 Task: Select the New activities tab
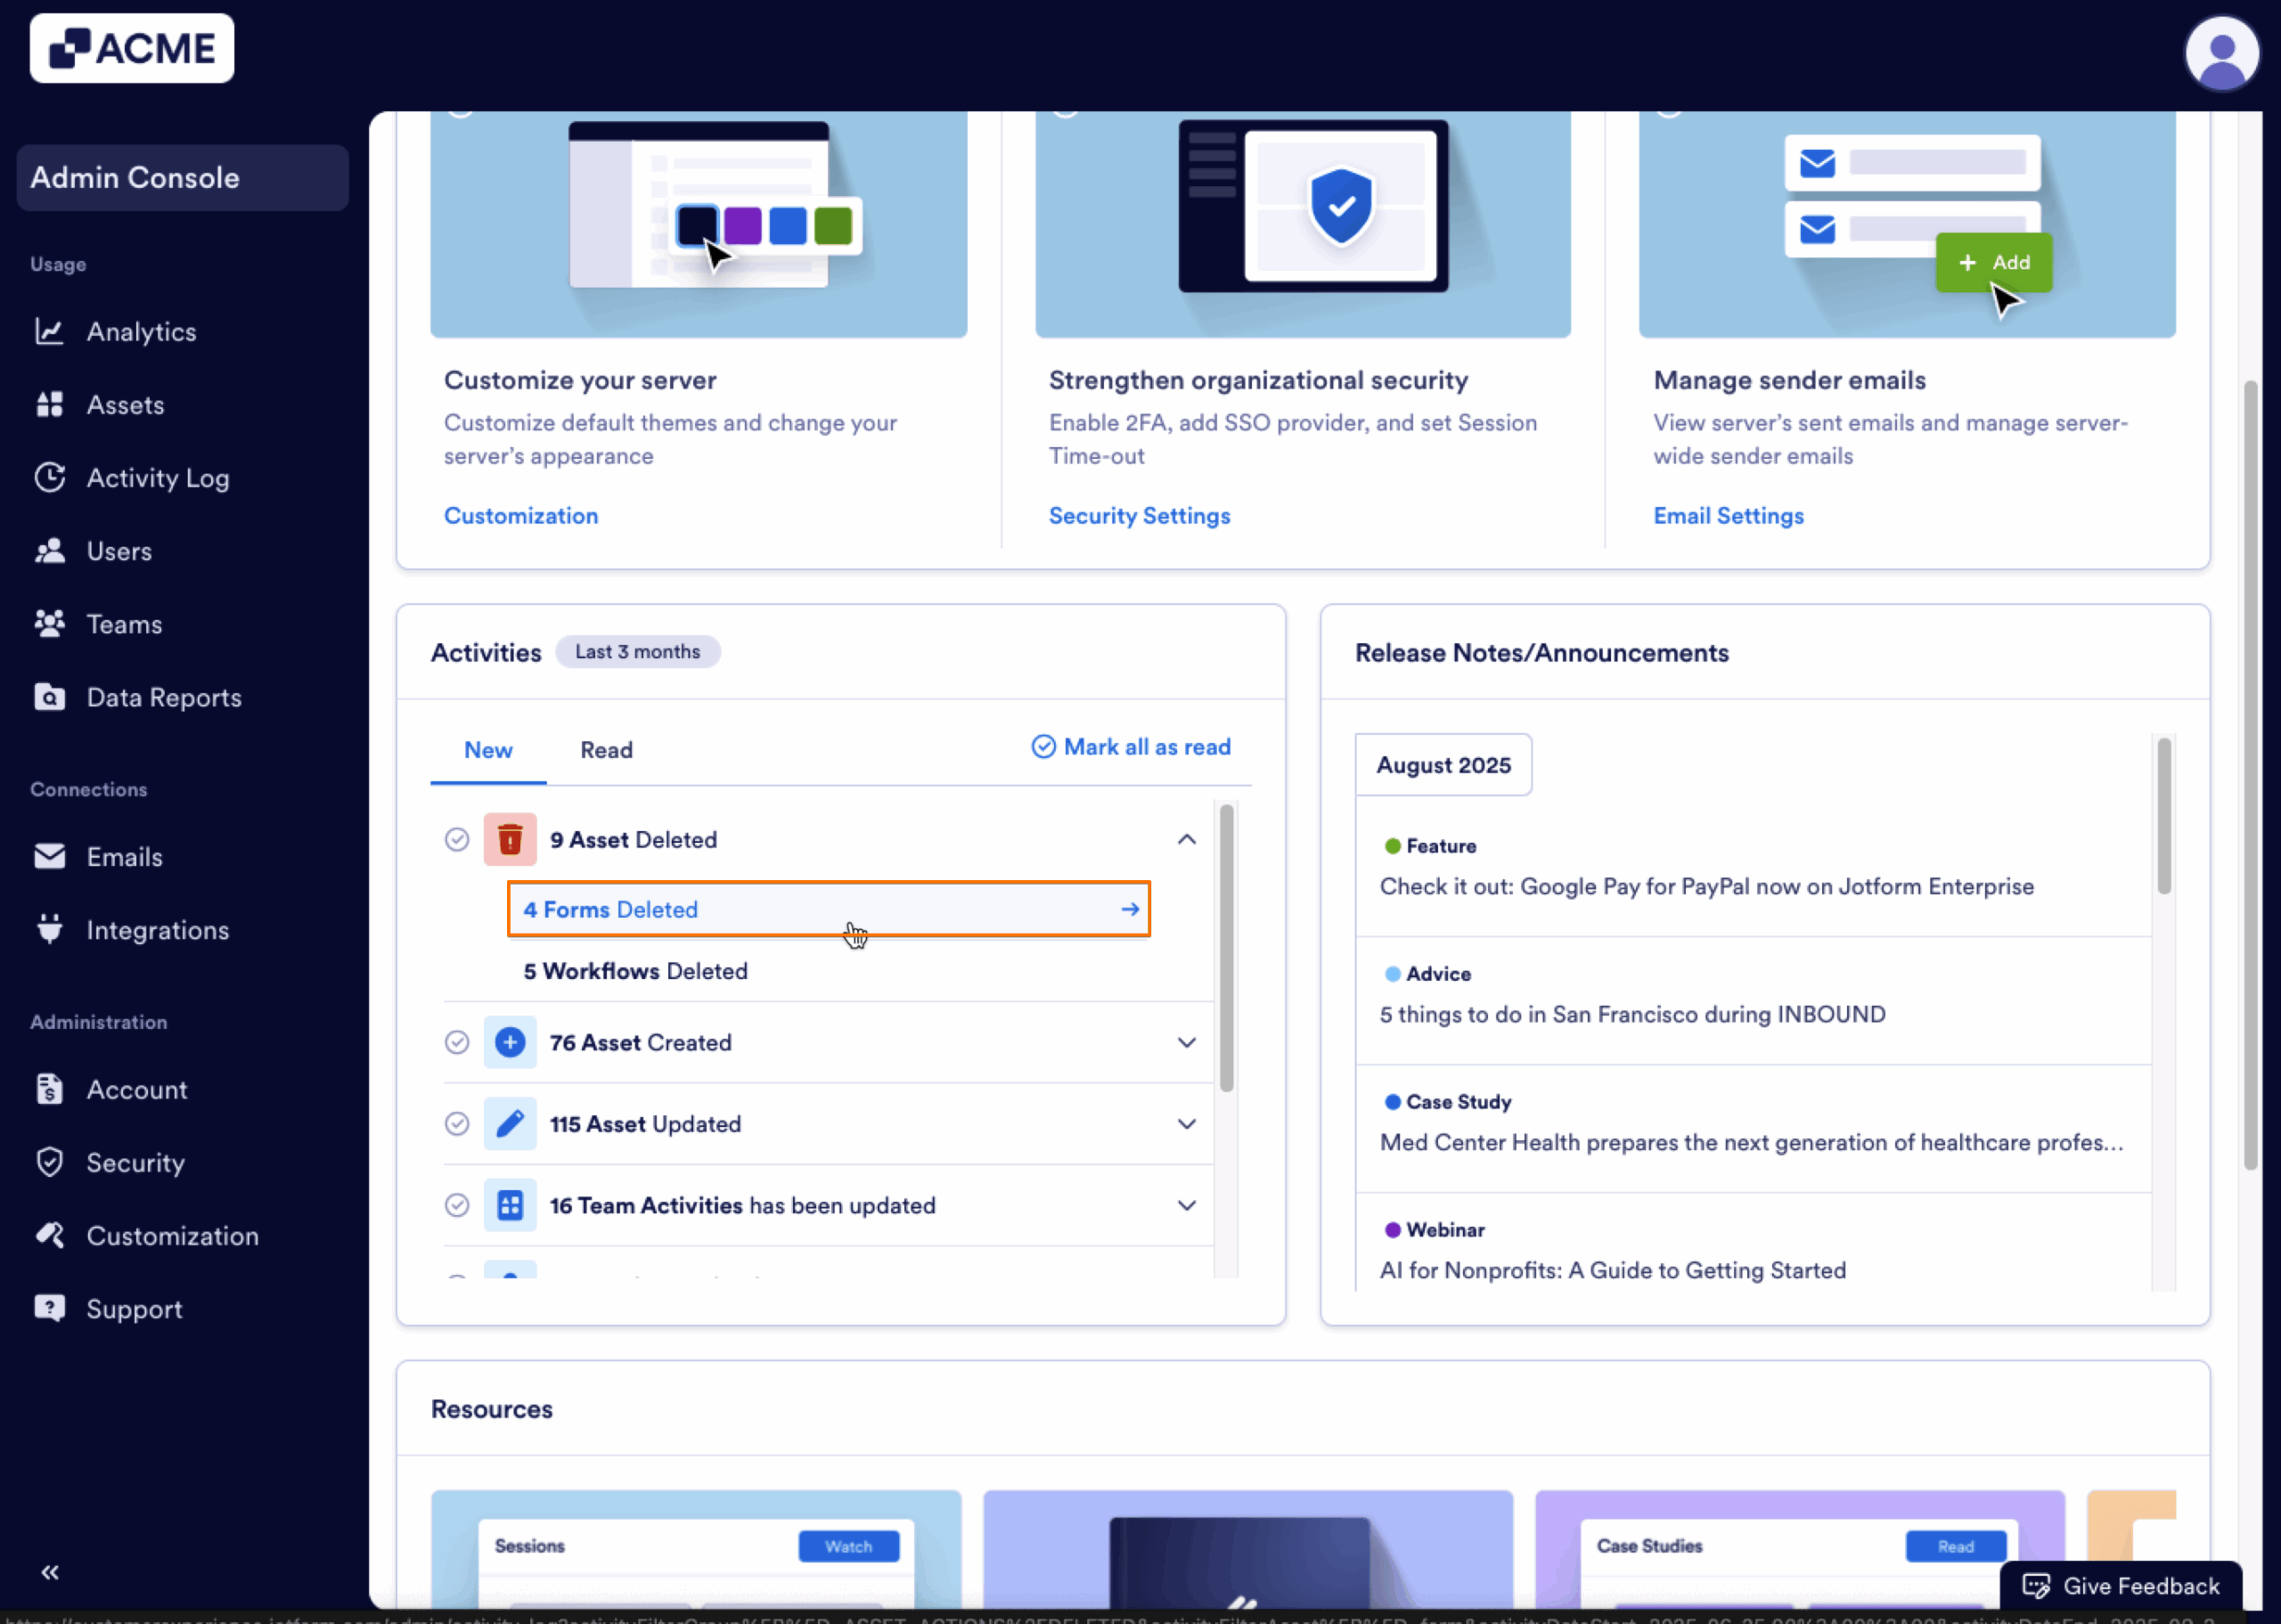tap(488, 750)
